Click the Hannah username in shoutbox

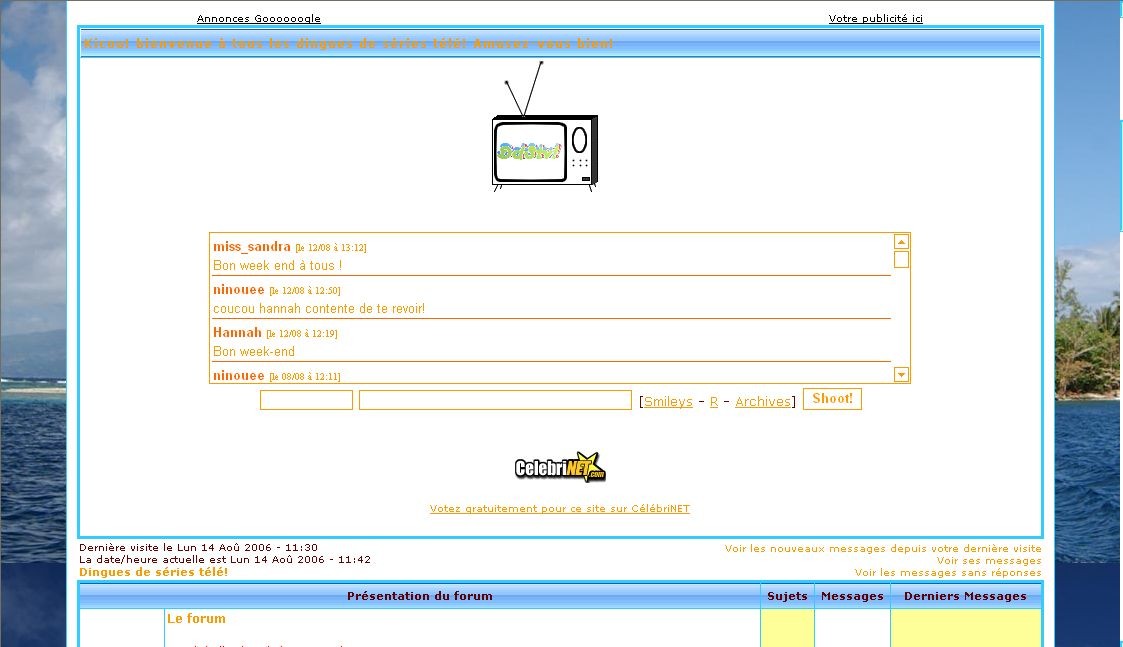pos(237,332)
